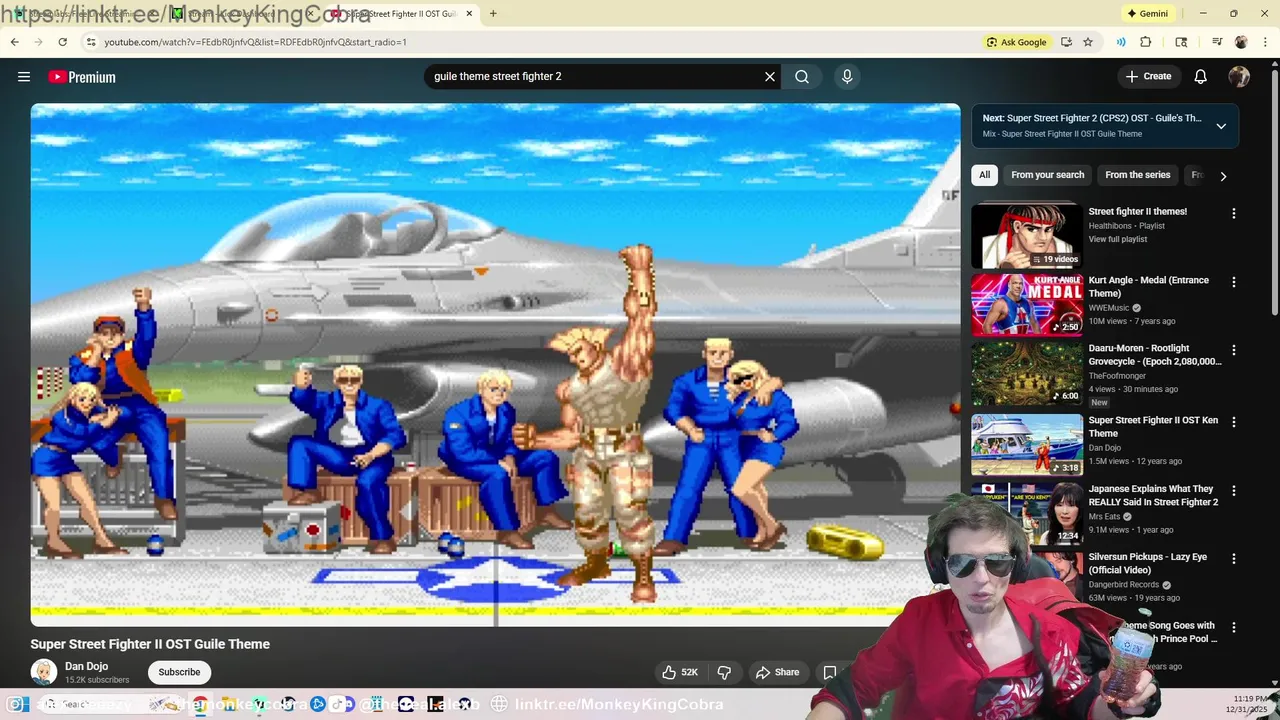The height and width of the screenshot is (720, 1280).
Task: Select From your search chip
Action: pos(1047,175)
